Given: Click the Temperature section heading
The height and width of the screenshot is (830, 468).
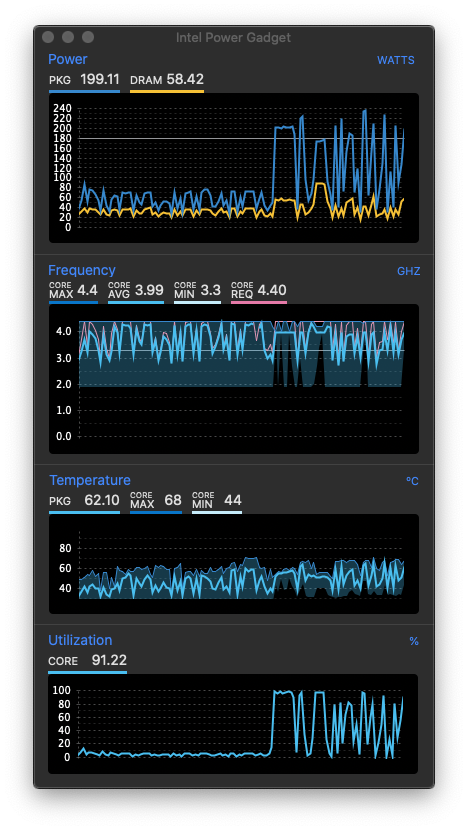Looking at the screenshot, I should [89, 480].
